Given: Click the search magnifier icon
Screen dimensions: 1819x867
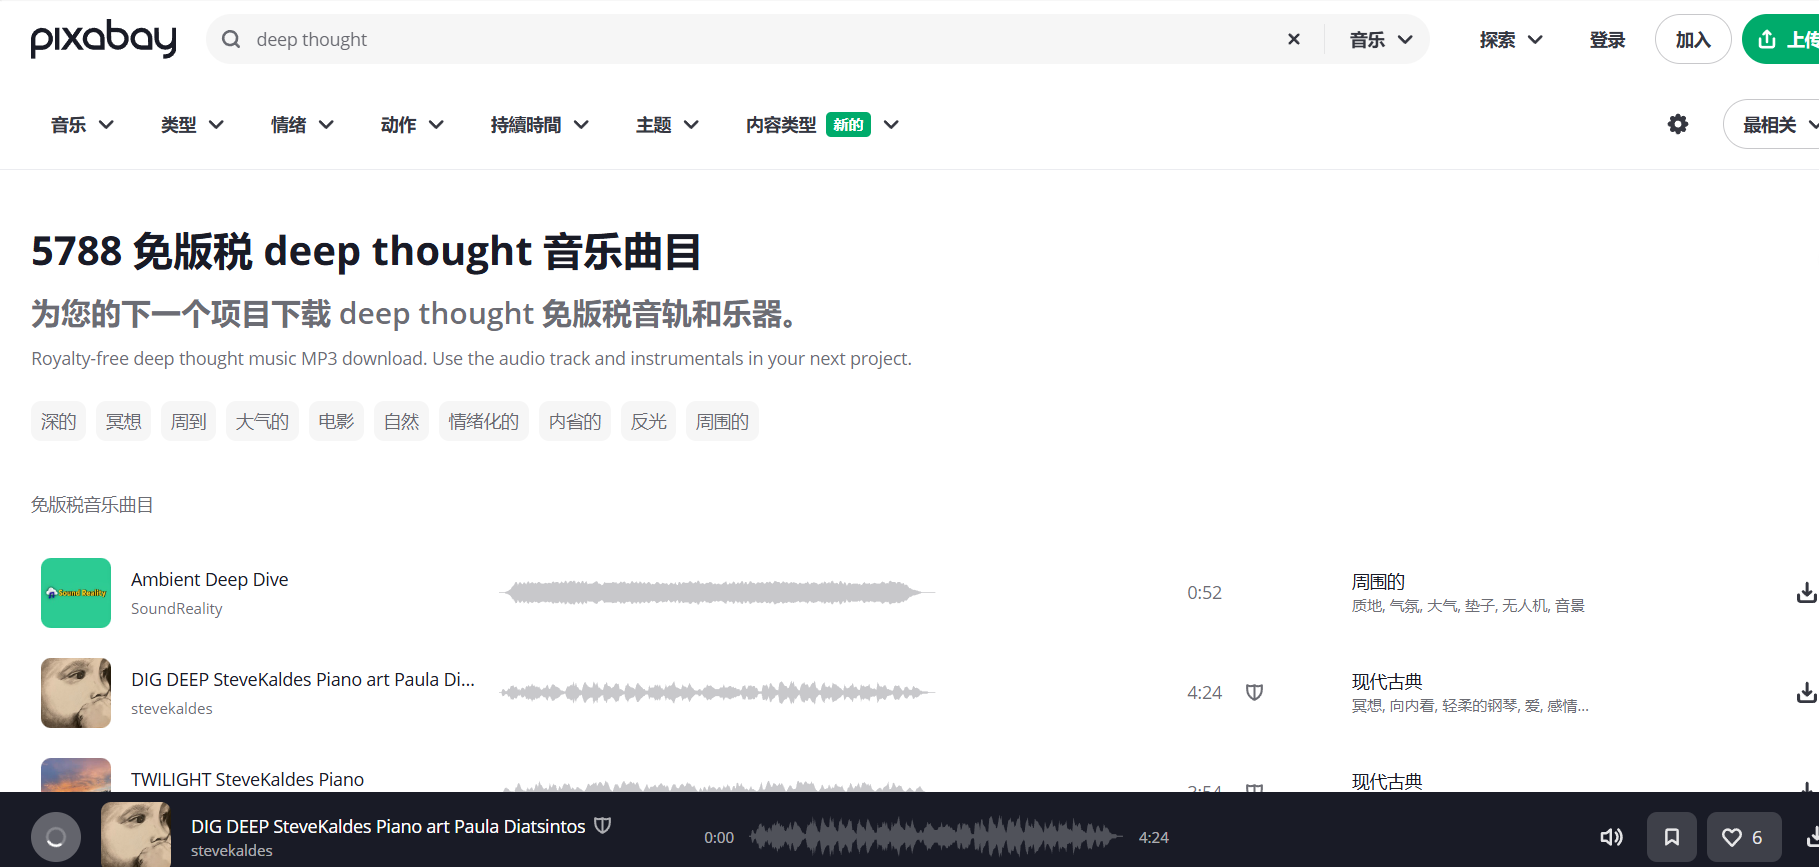Looking at the screenshot, I should (x=231, y=39).
